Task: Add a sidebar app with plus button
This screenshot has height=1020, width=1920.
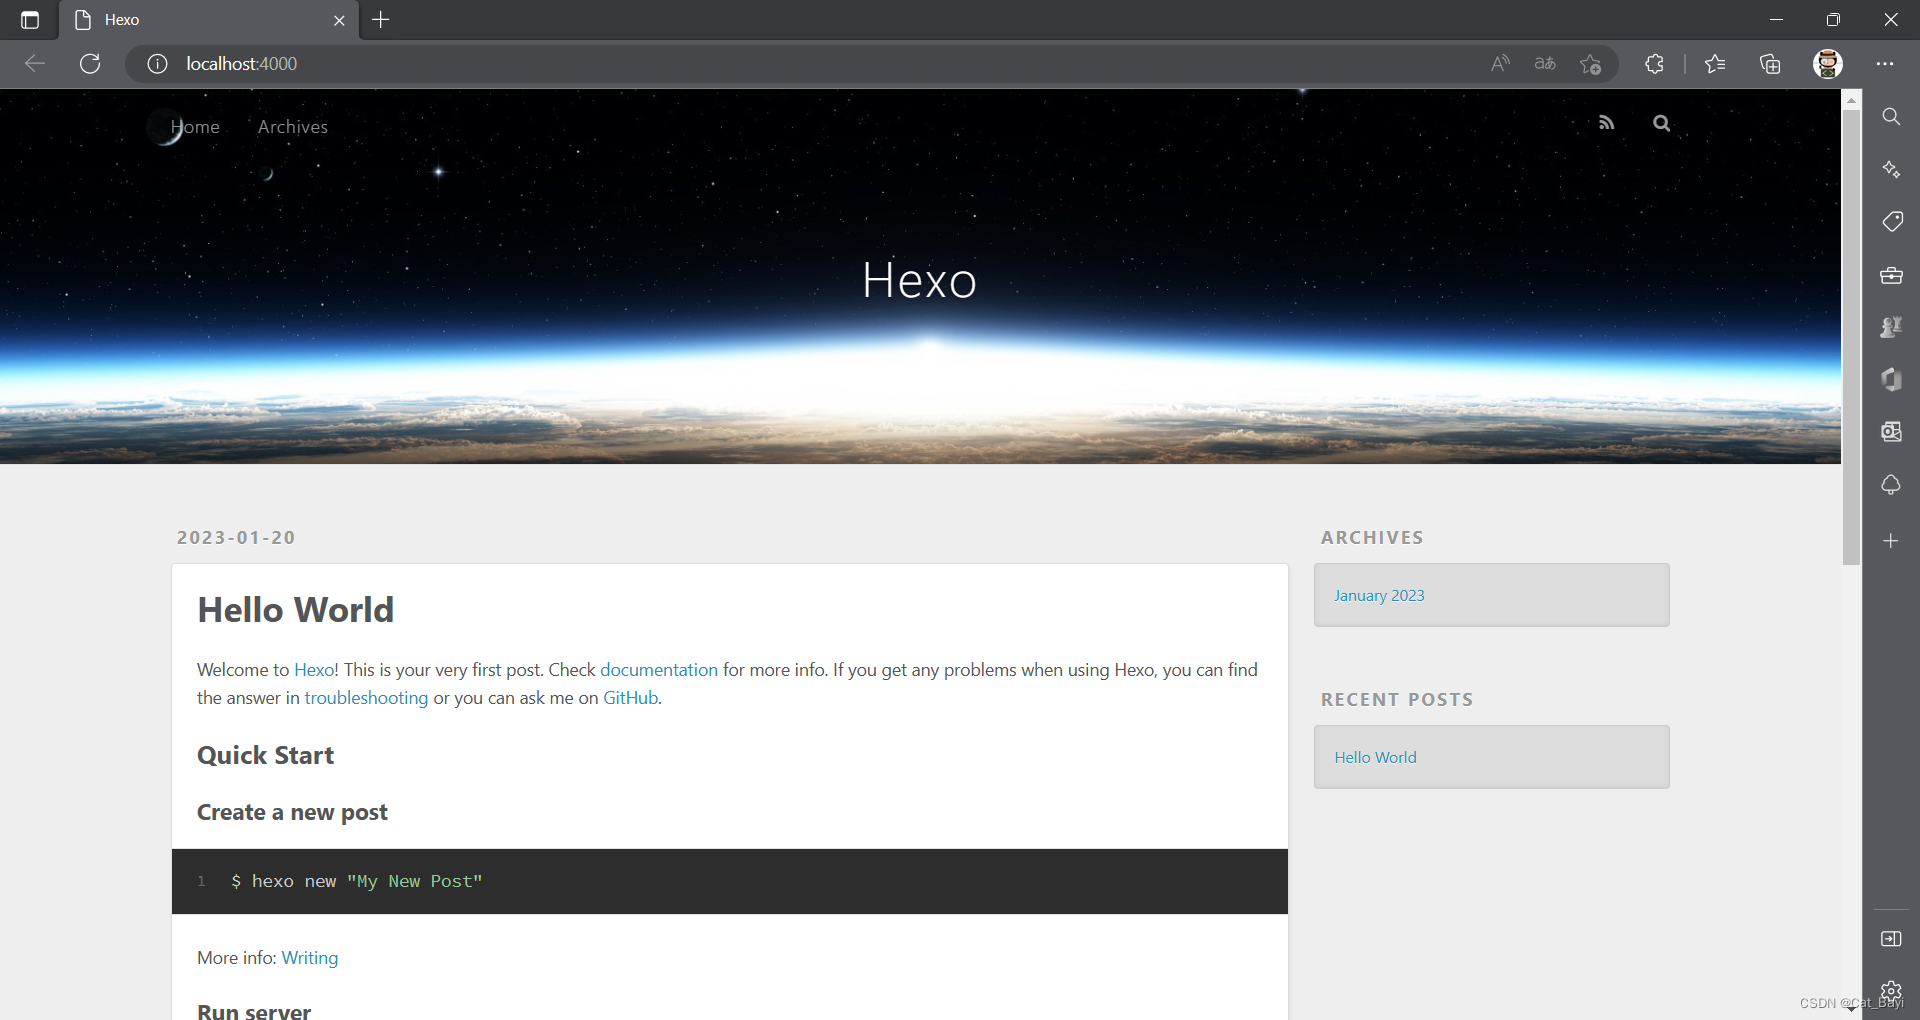Action: click(x=1891, y=541)
